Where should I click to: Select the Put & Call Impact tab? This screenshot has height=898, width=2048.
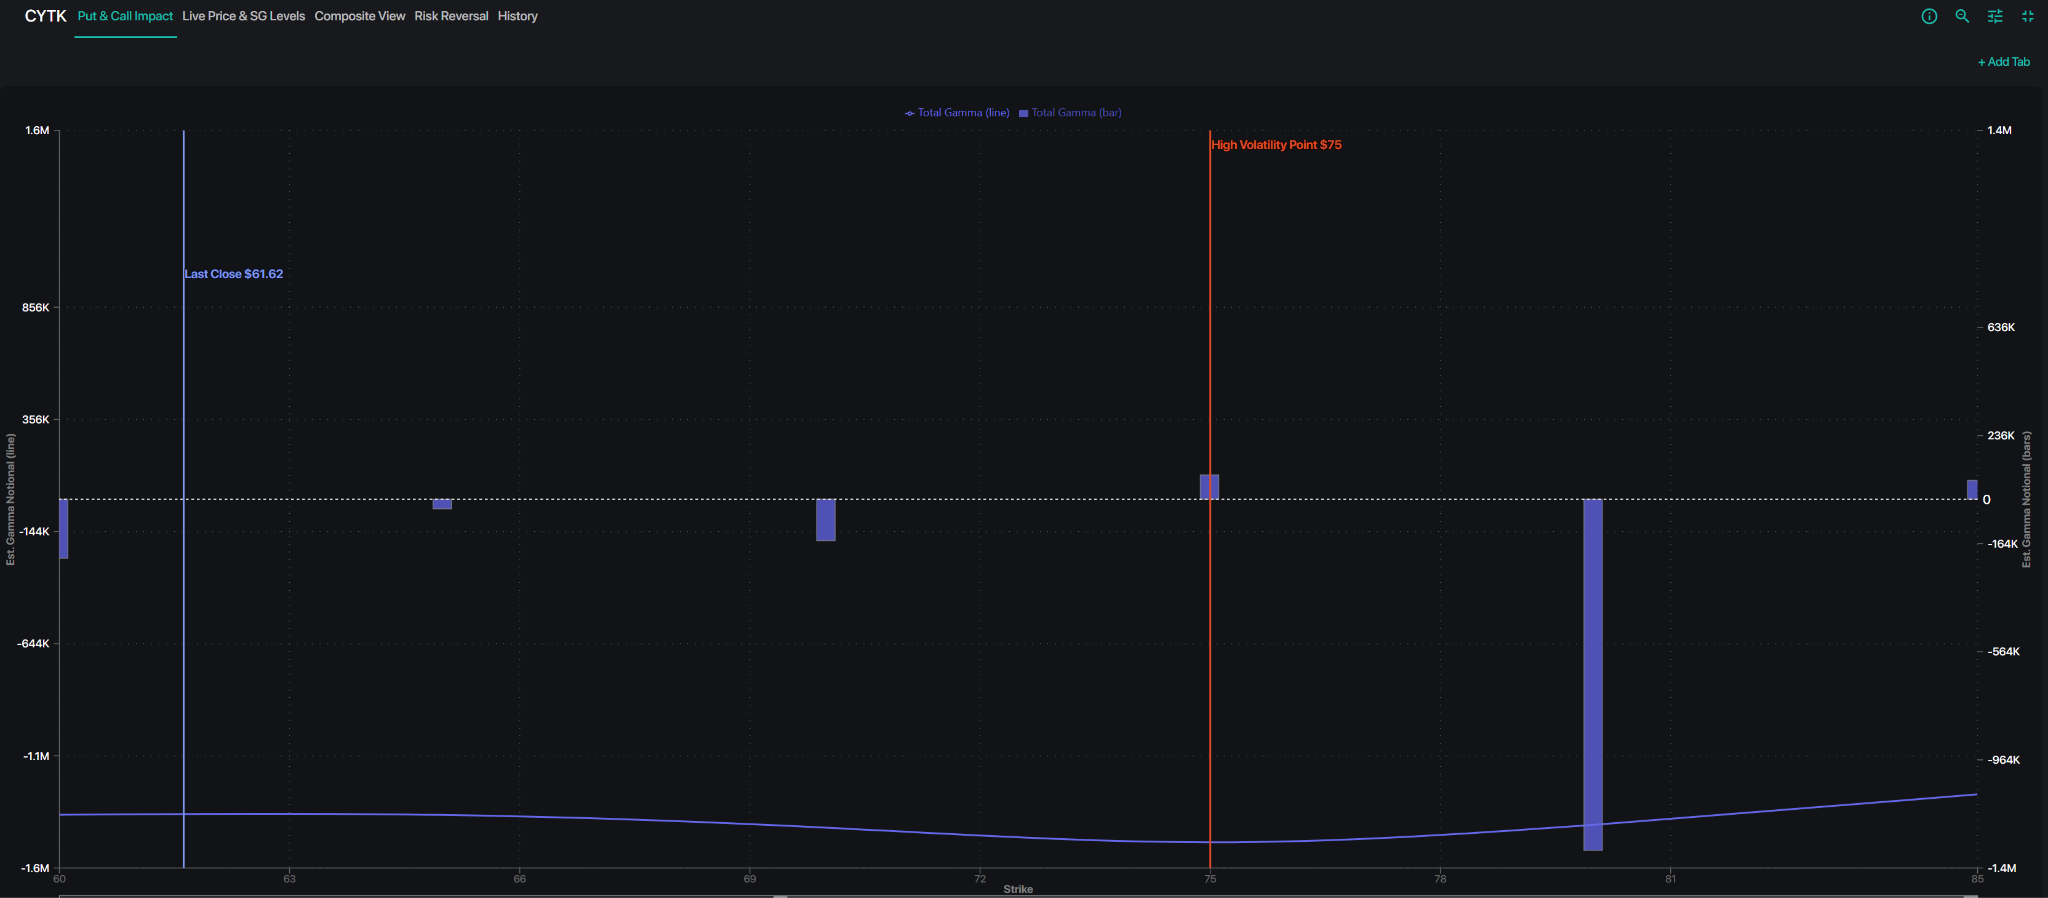[x=125, y=16]
